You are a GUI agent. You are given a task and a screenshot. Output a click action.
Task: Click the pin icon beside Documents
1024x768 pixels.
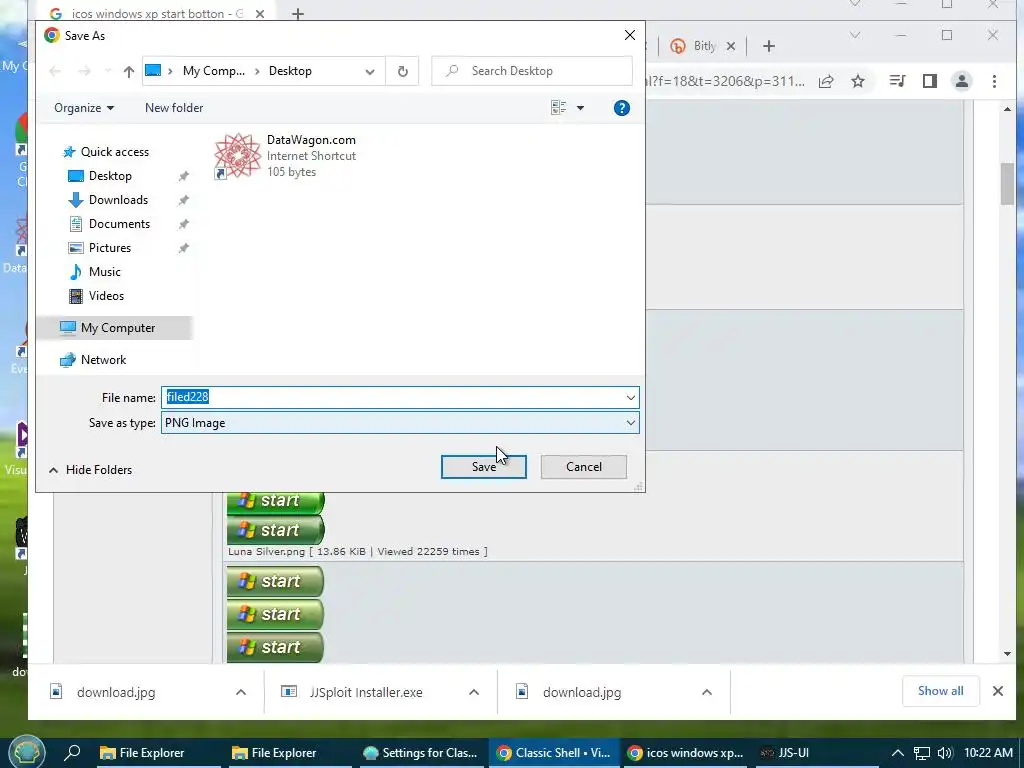point(184,225)
